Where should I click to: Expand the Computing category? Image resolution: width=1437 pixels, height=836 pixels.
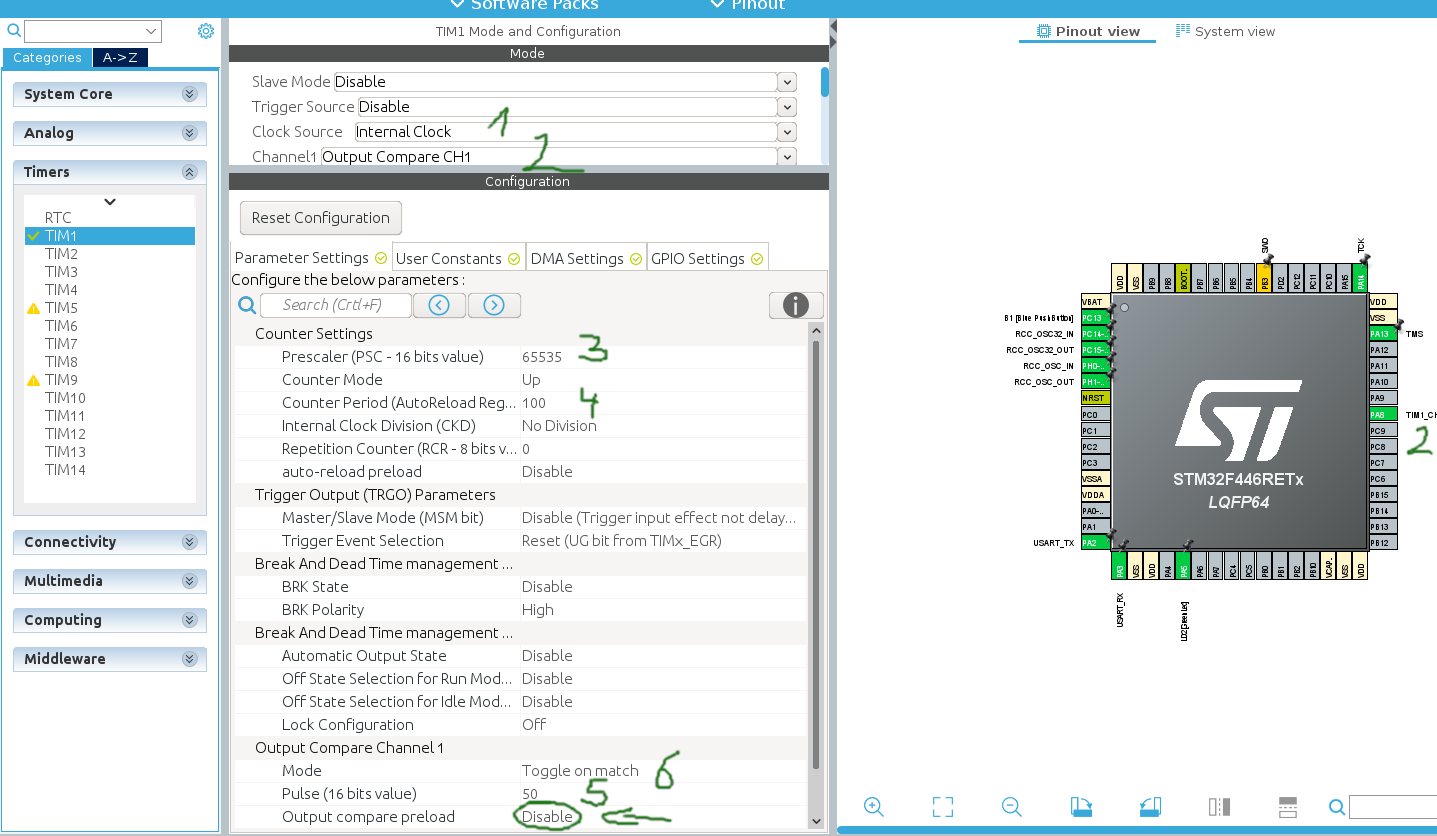pos(110,620)
